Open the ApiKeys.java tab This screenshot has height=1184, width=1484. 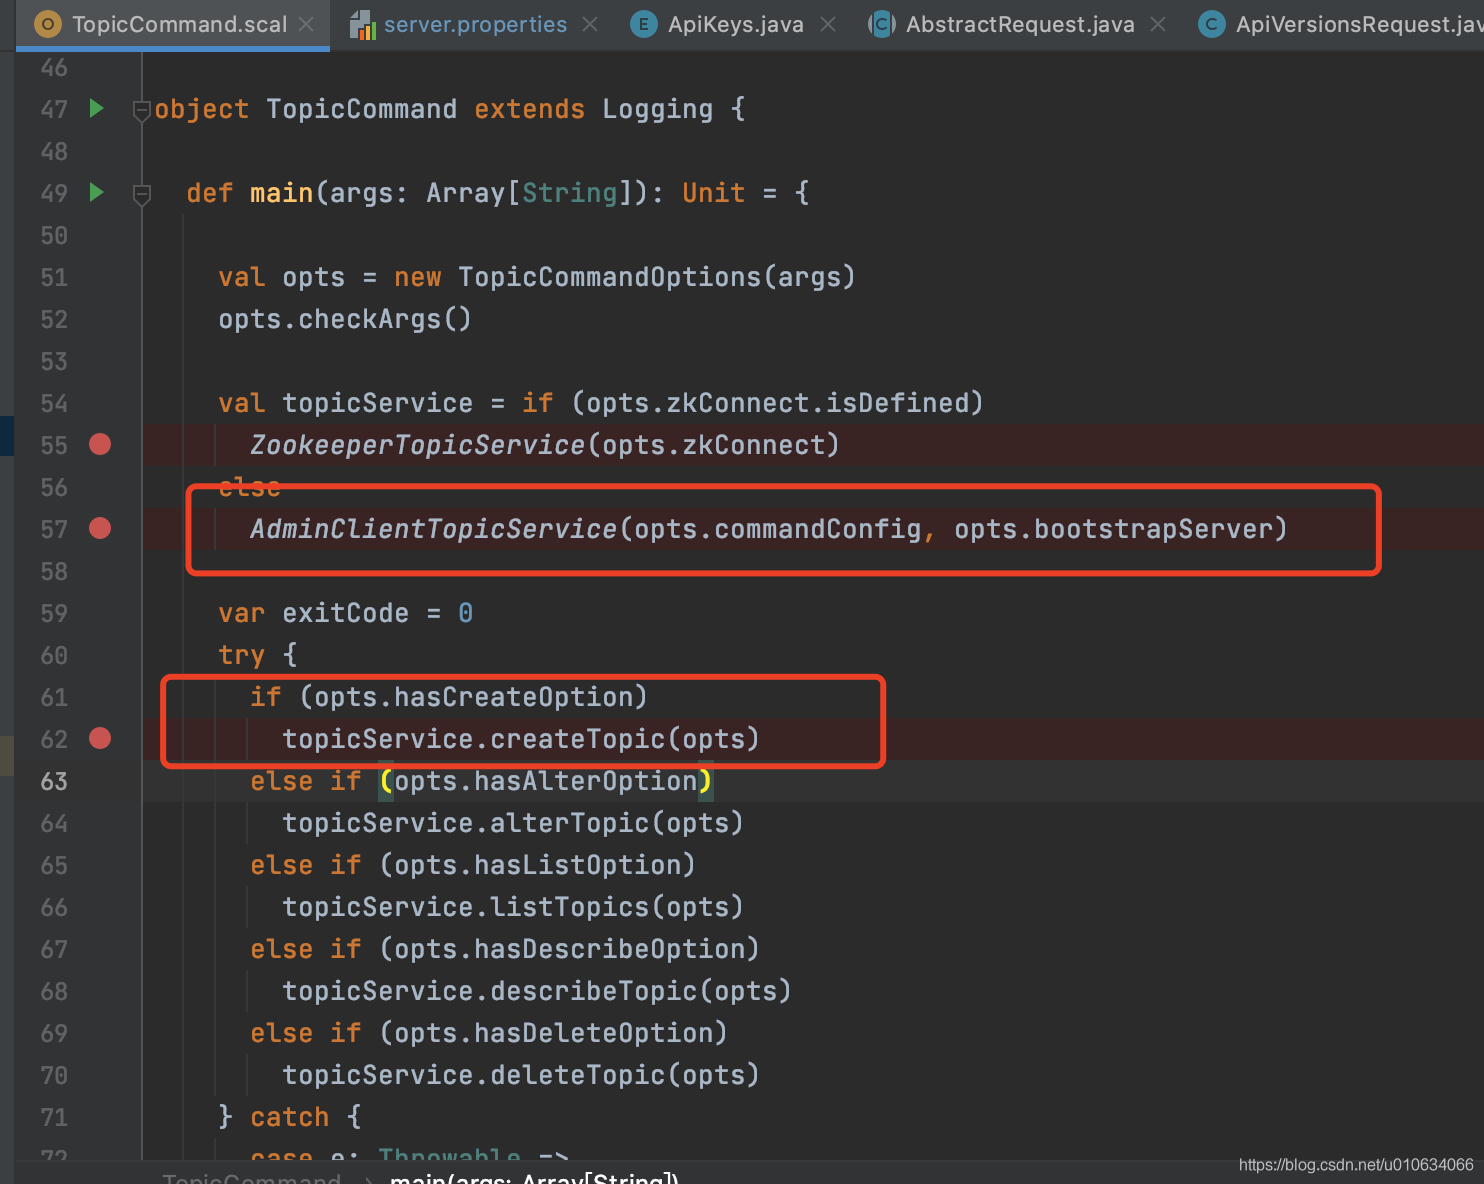pos(735,24)
